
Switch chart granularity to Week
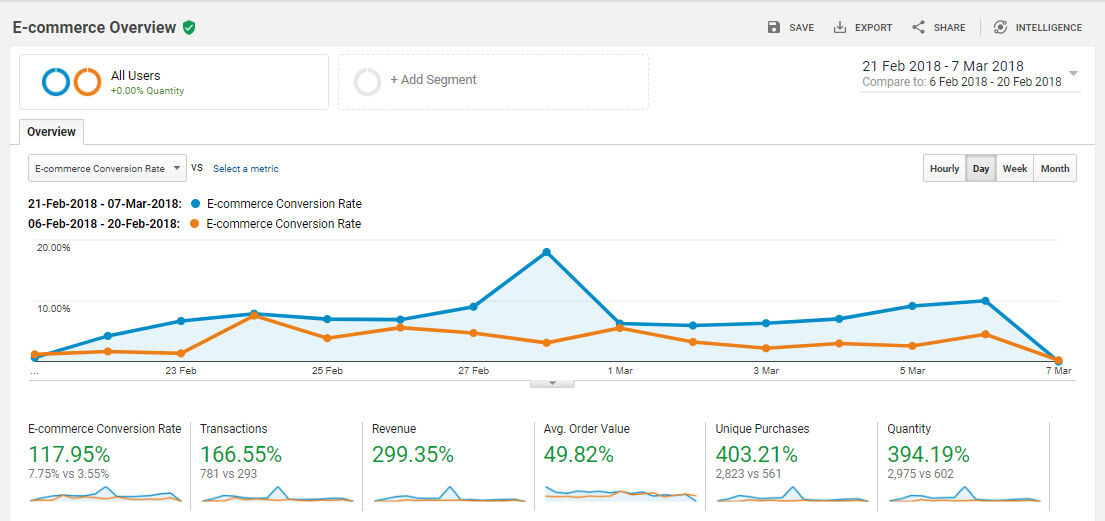(1015, 168)
